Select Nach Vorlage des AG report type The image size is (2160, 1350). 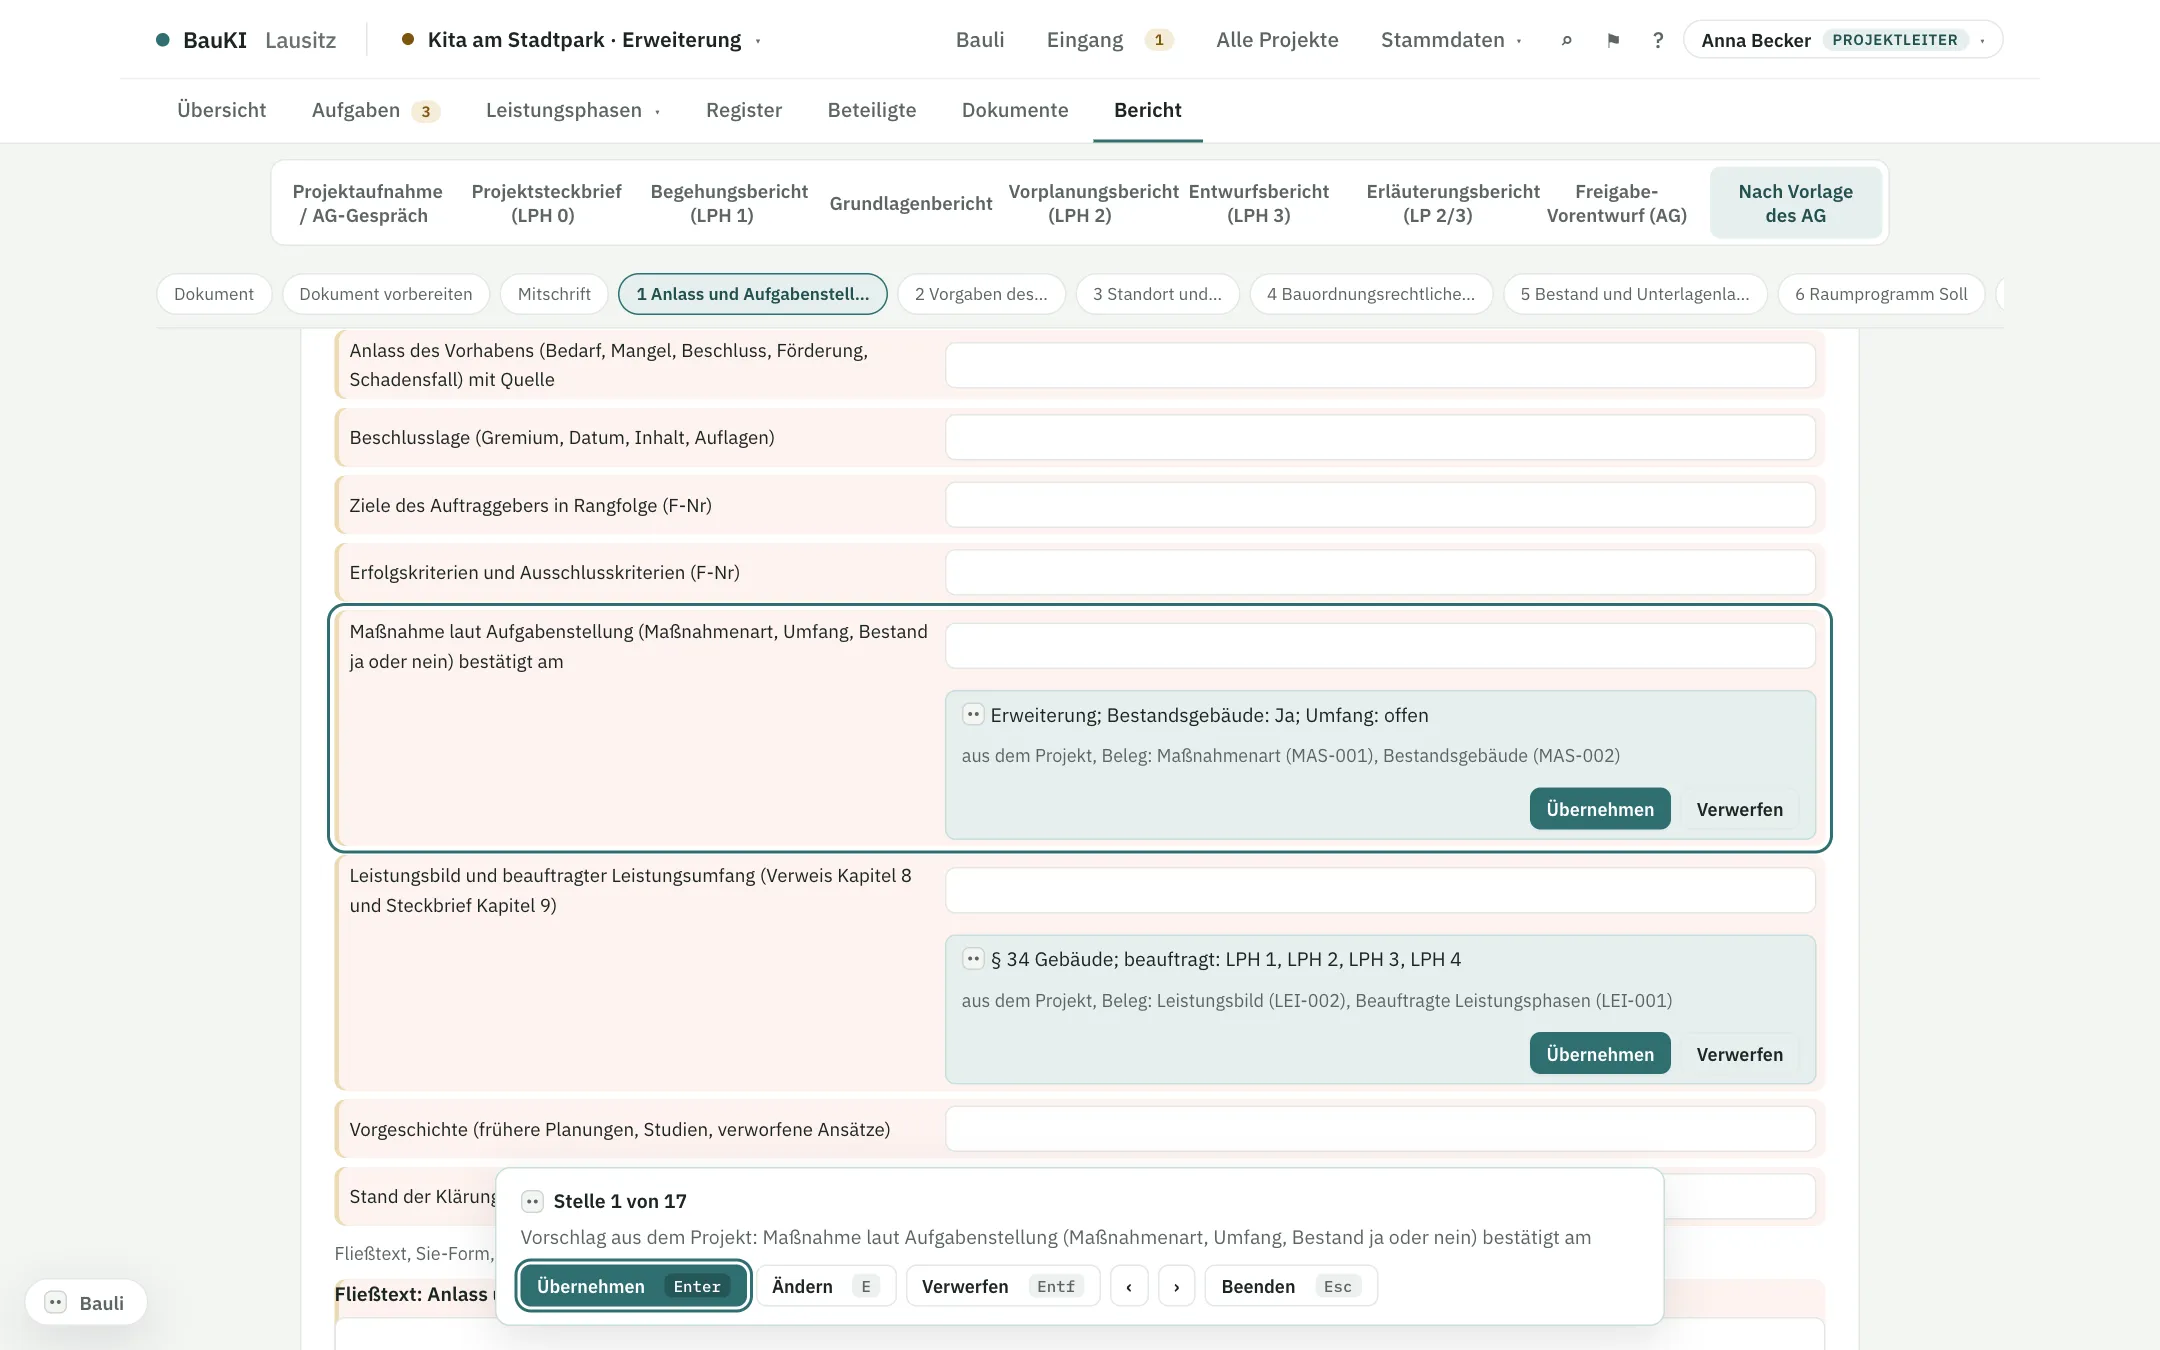[1795, 203]
